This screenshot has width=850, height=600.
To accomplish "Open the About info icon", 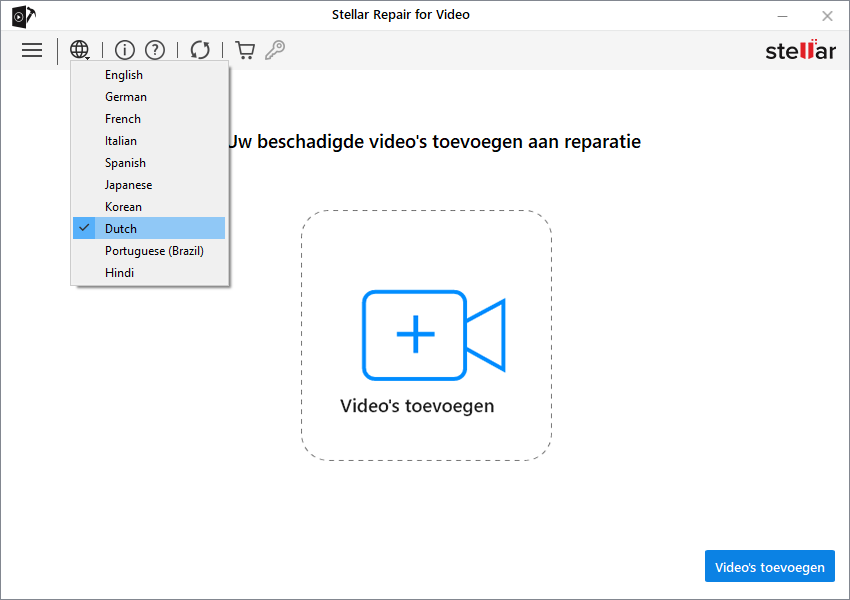I will pos(125,50).
